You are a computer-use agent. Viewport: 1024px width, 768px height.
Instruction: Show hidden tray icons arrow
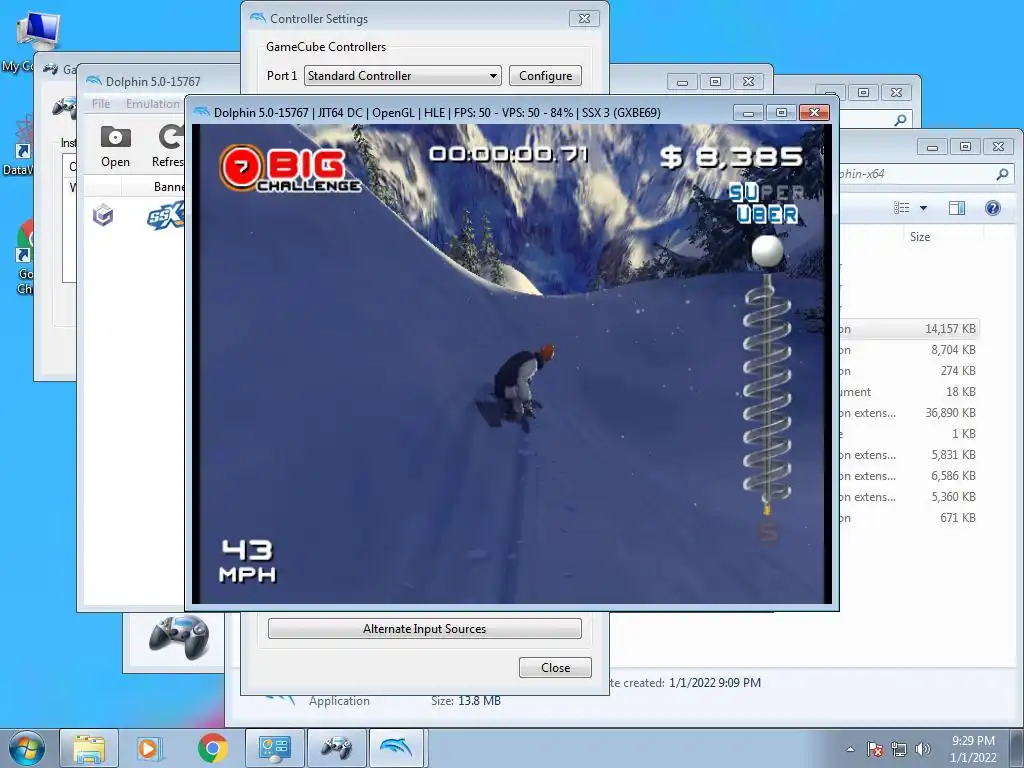pyautogui.click(x=850, y=749)
